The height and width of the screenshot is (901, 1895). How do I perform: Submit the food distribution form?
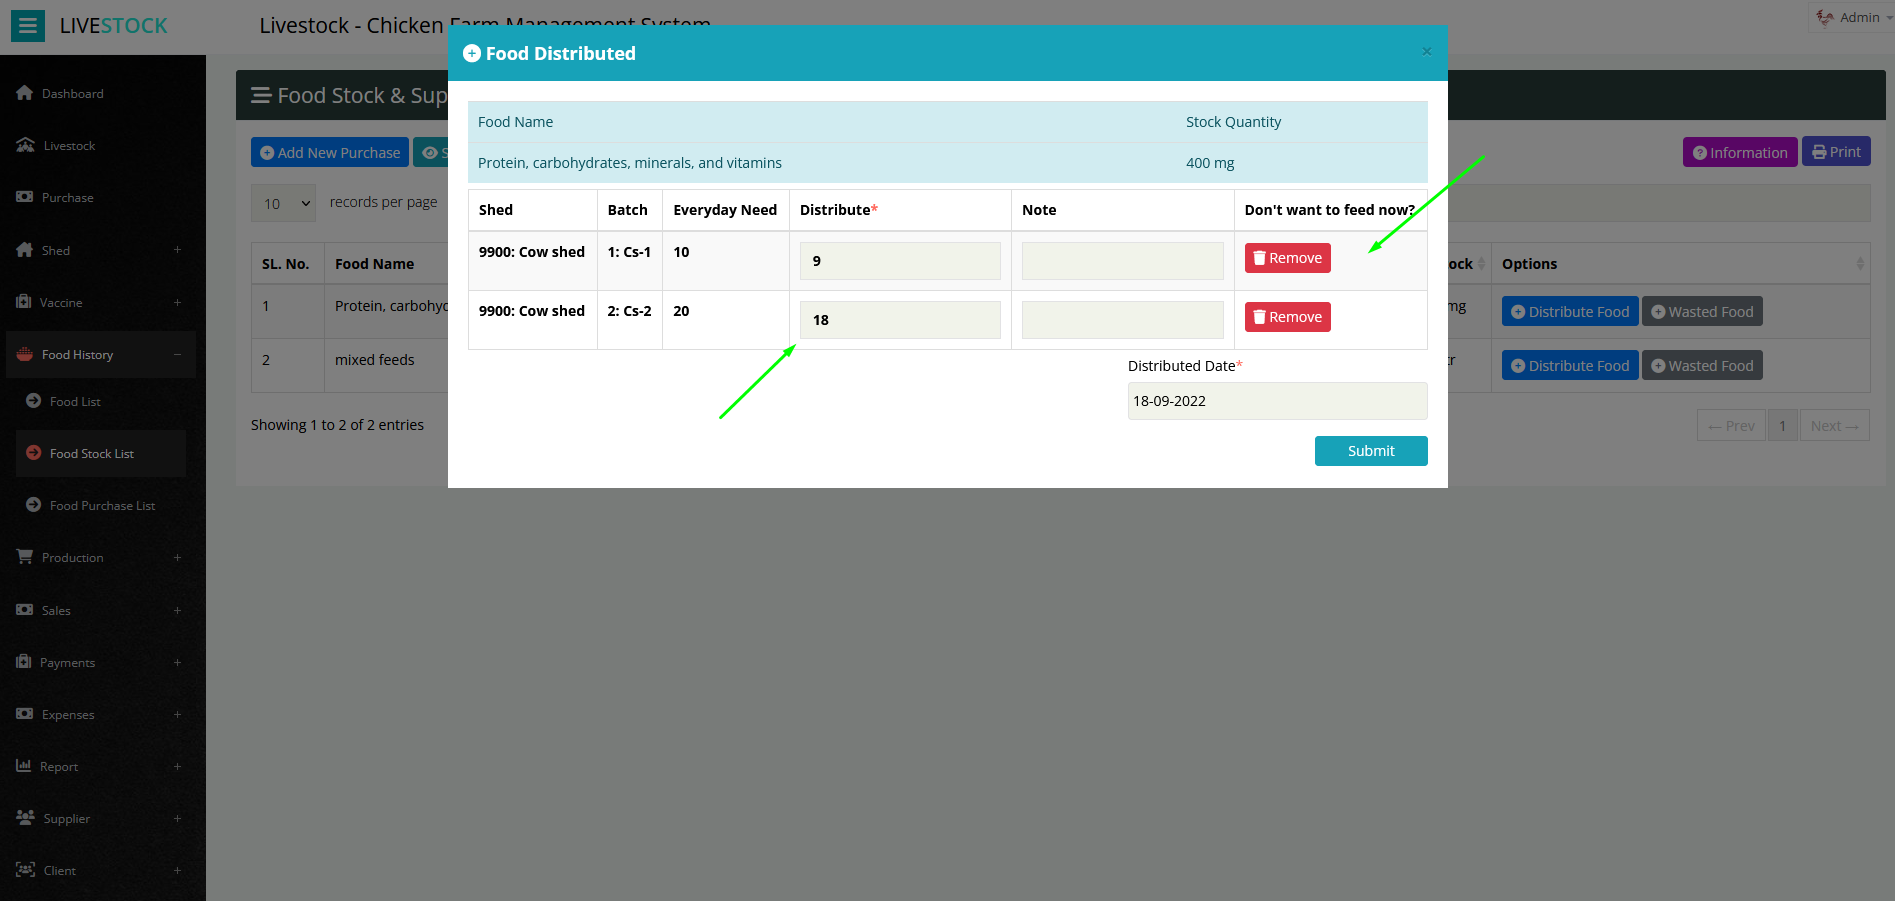1370,451
